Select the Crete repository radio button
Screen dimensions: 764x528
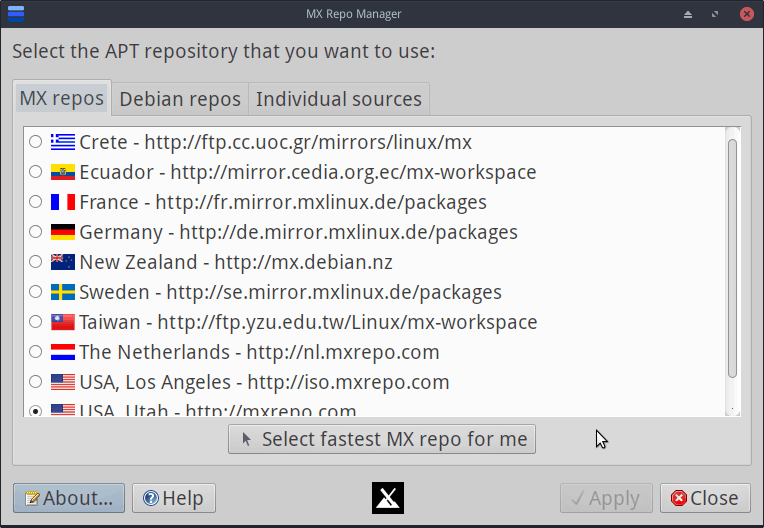click(x=36, y=142)
